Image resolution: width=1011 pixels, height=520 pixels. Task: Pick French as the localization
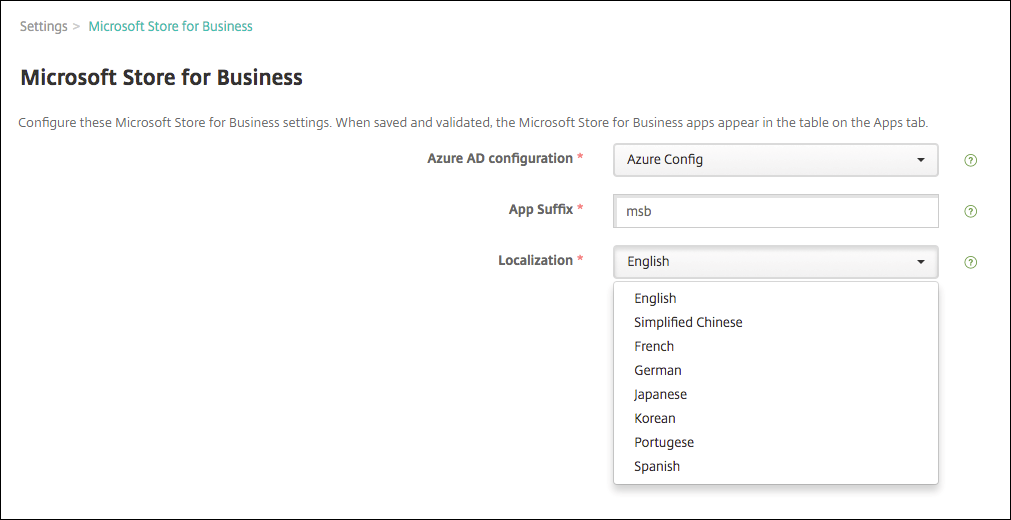click(654, 346)
